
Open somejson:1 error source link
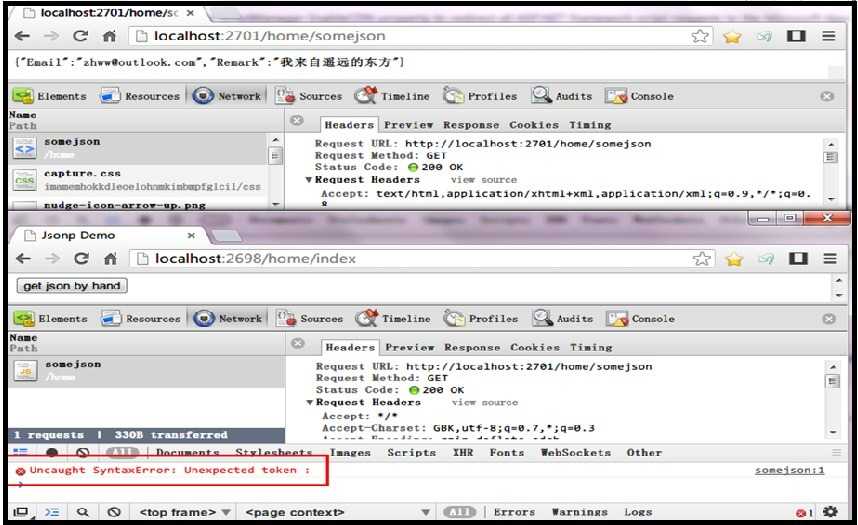790,470
